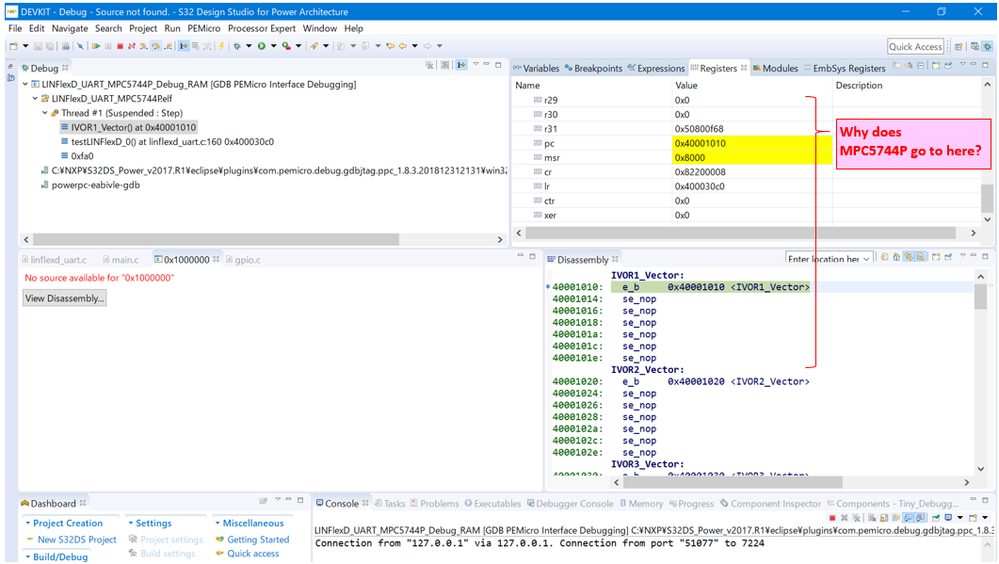999x564 pixels.
Task: Switch to the Memory tab
Action: click(x=645, y=504)
